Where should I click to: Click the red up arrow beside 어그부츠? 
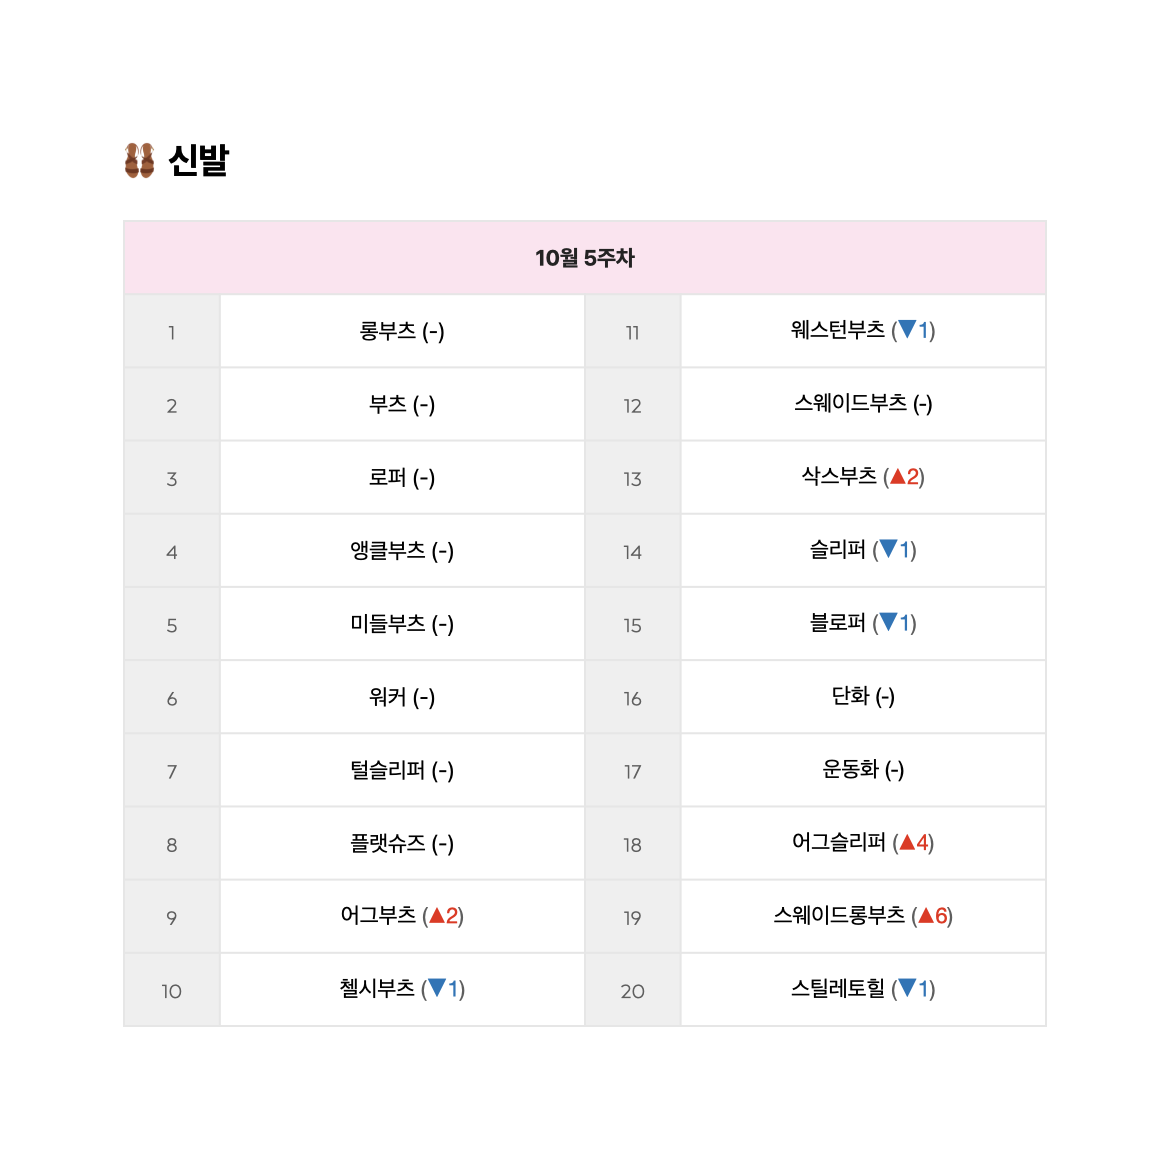pyautogui.click(x=437, y=915)
